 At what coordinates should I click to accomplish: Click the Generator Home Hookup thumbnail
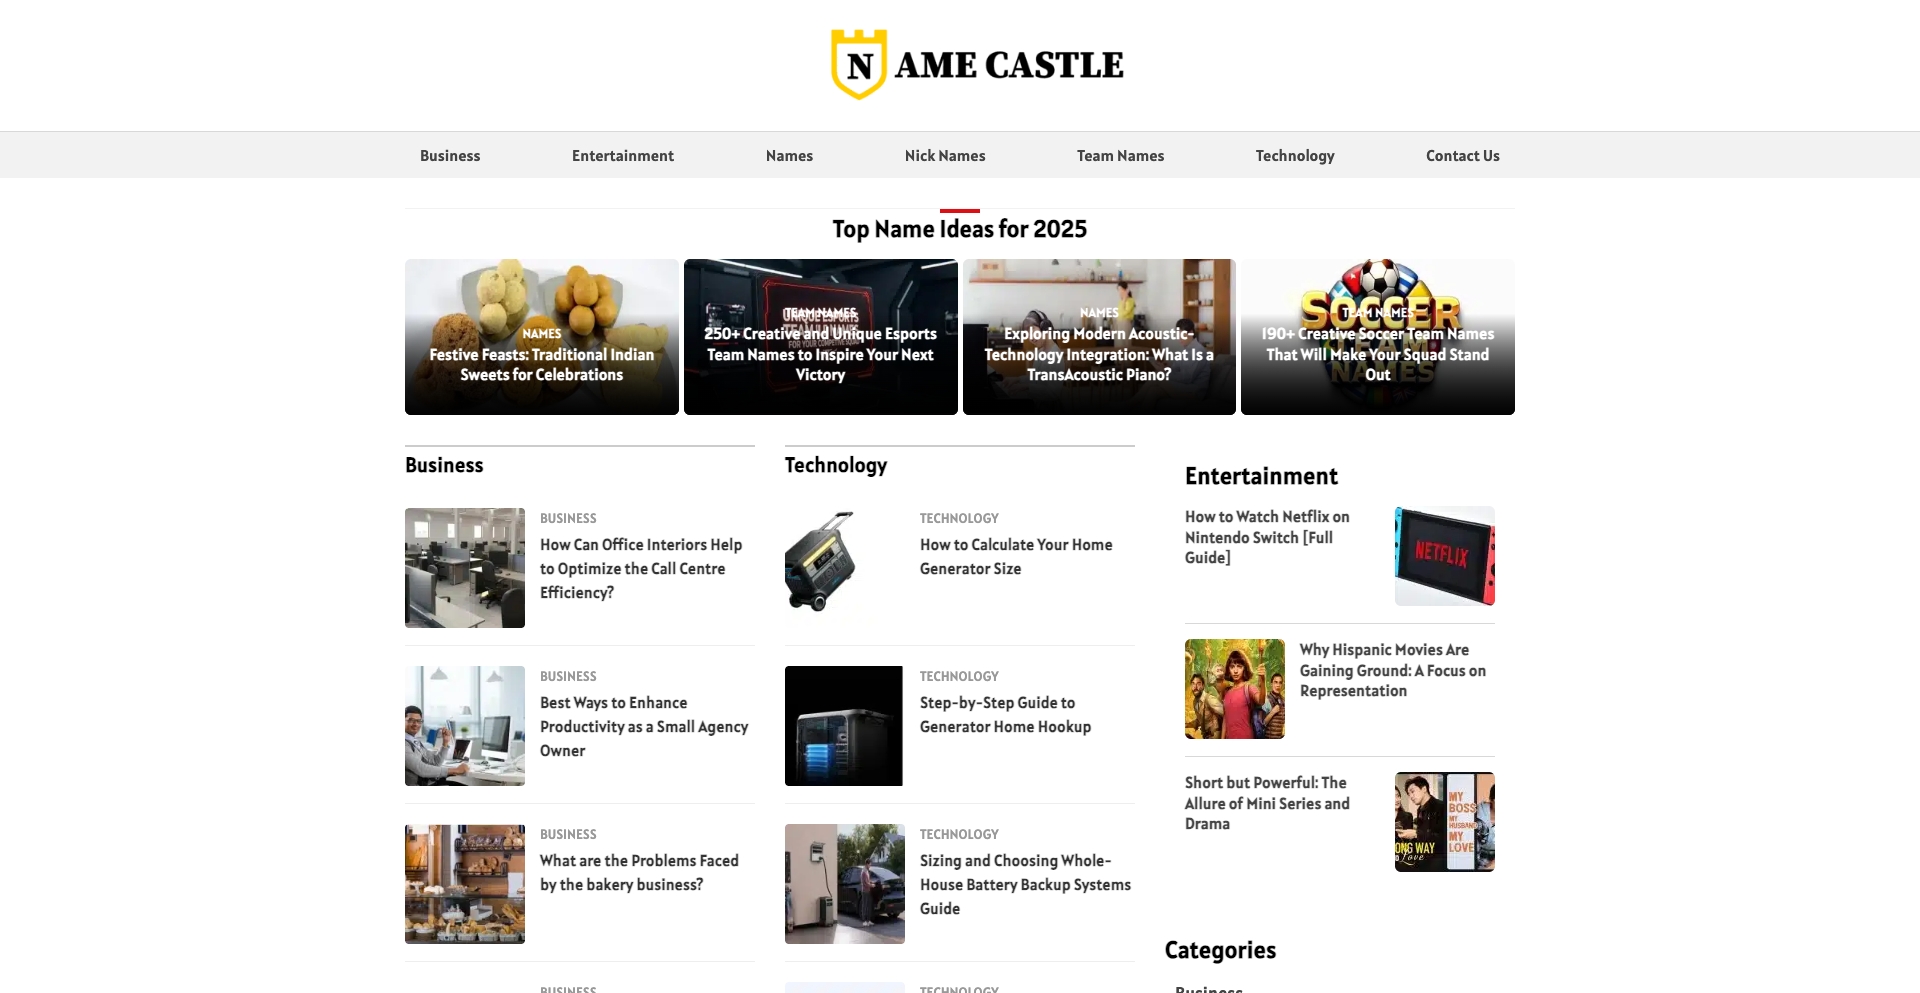843,726
